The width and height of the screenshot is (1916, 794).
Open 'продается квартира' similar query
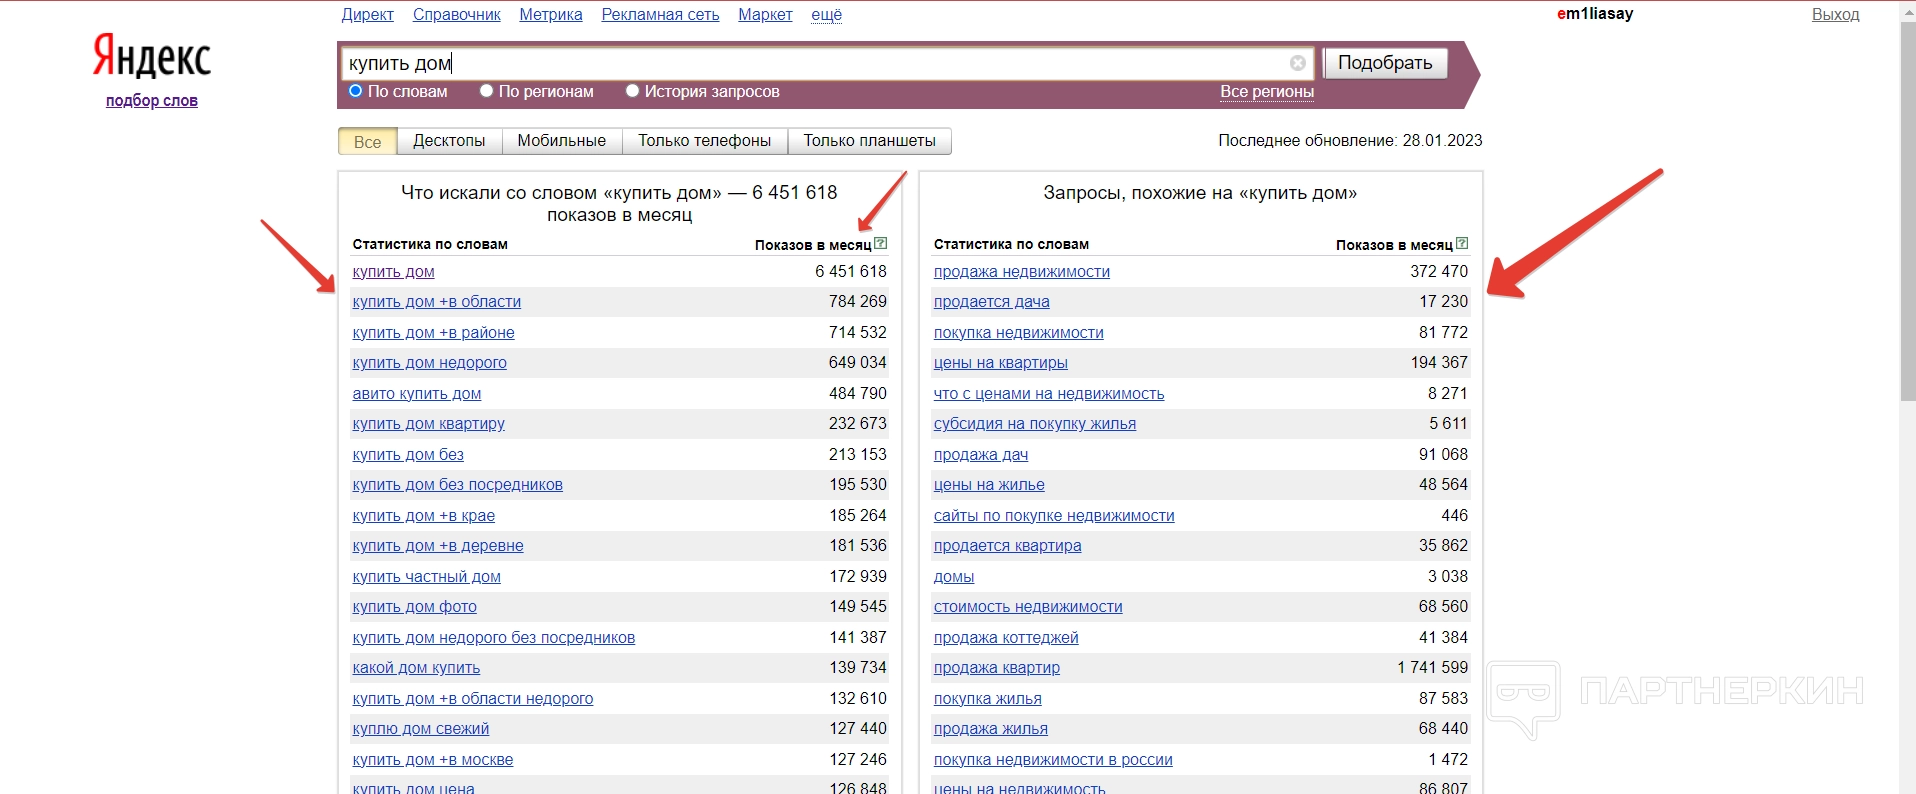1007,546
